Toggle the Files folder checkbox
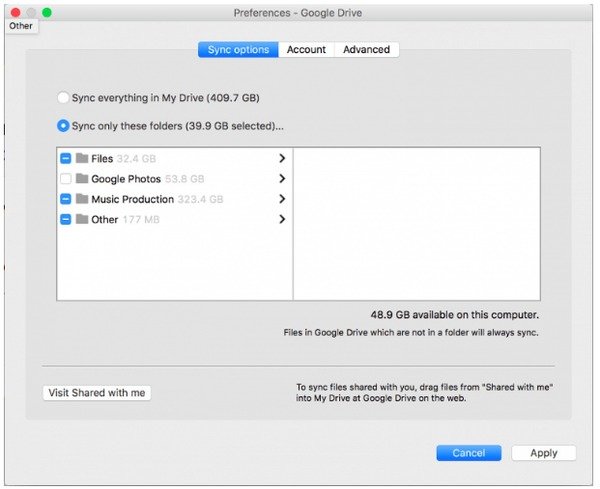The image size is (600, 489). [x=66, y=158]
